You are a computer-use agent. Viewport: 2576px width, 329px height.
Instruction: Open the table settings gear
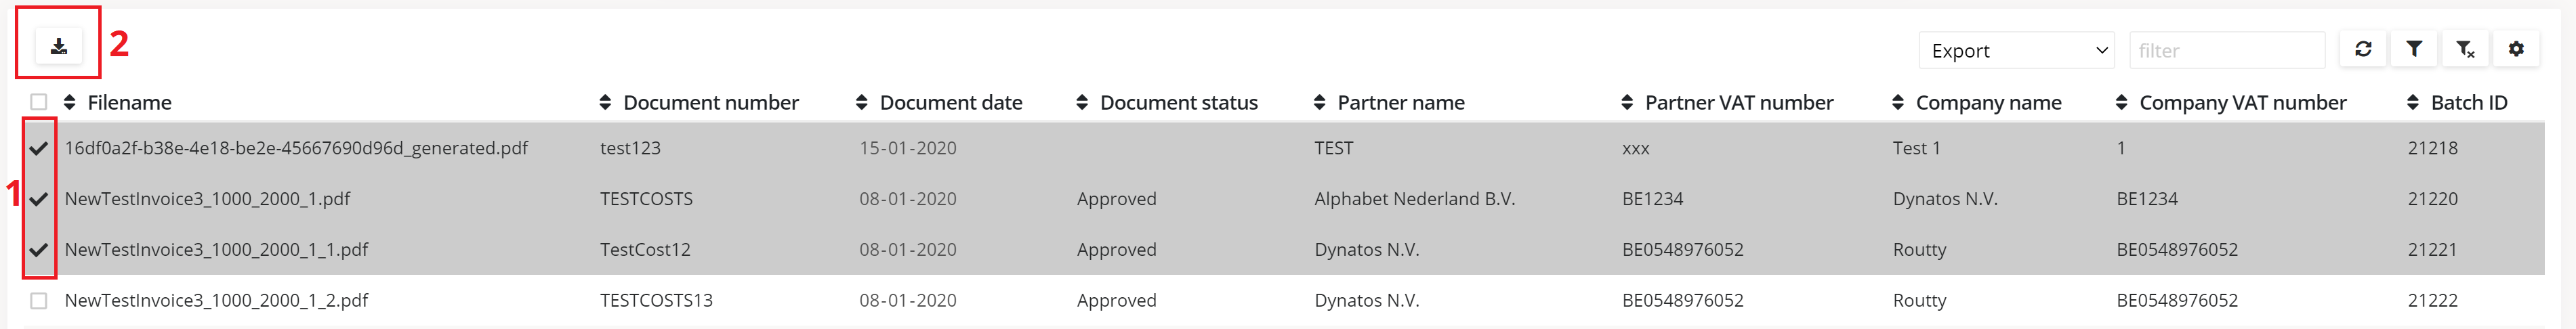[x=2516, y=49]
